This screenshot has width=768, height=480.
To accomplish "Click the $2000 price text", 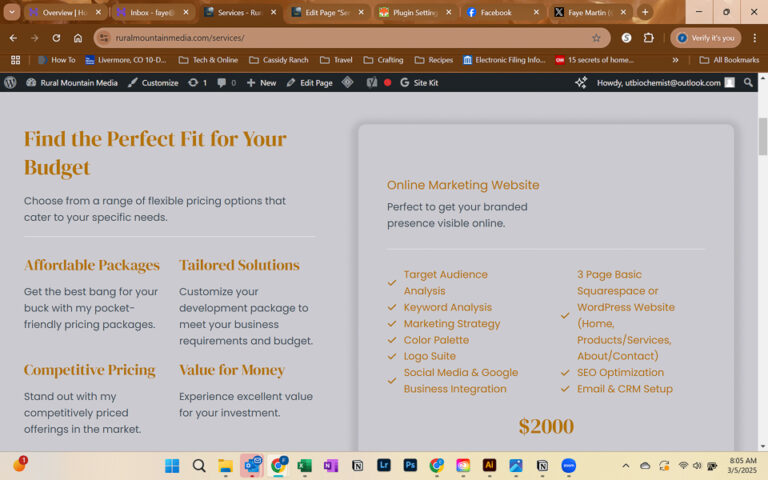I will click(546, 426).
